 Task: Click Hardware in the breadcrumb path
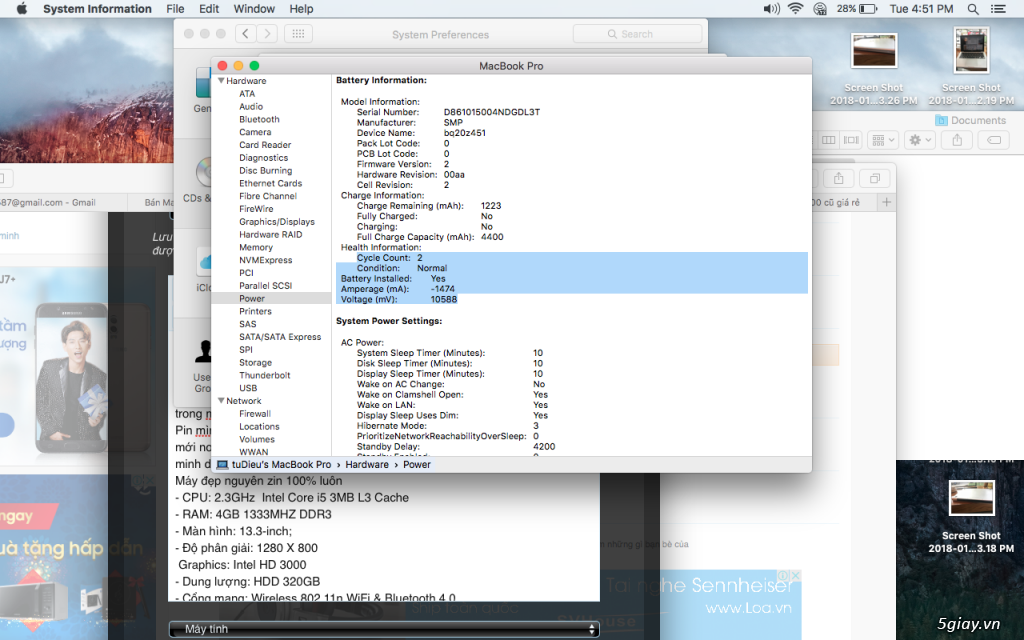(367, 464)
